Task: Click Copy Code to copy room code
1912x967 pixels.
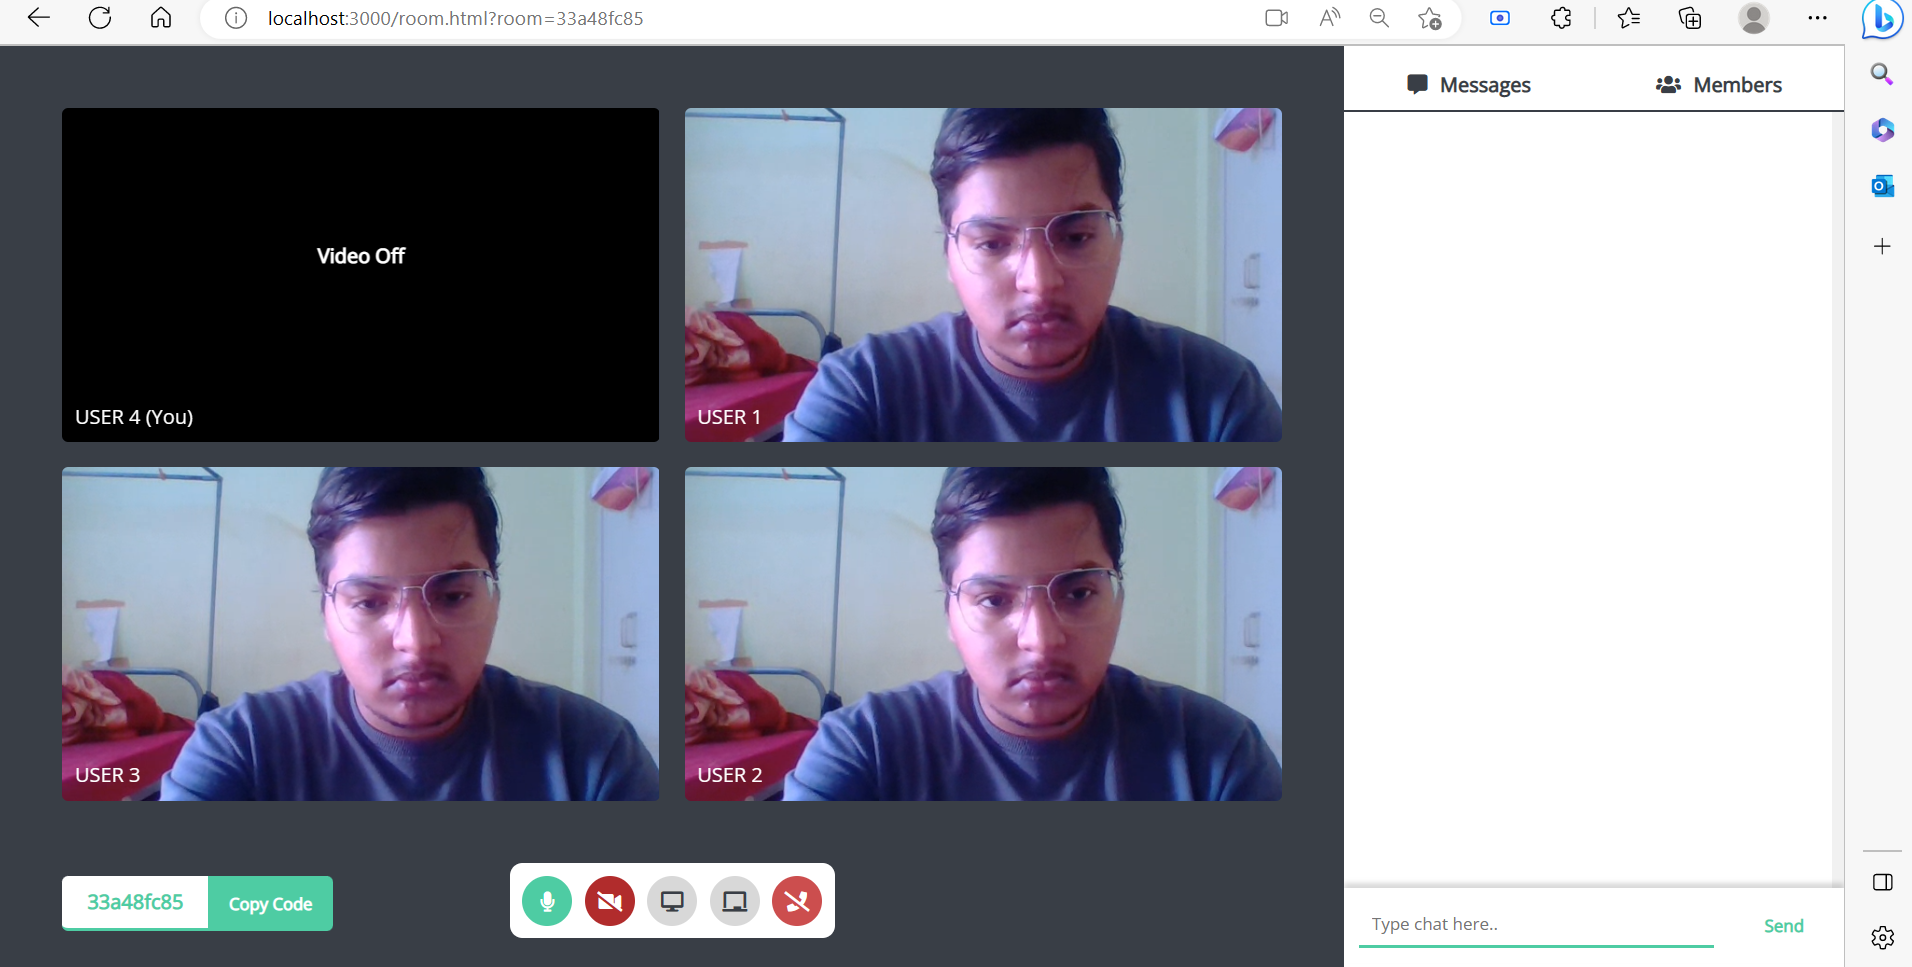Action: [x=269, y=902]
